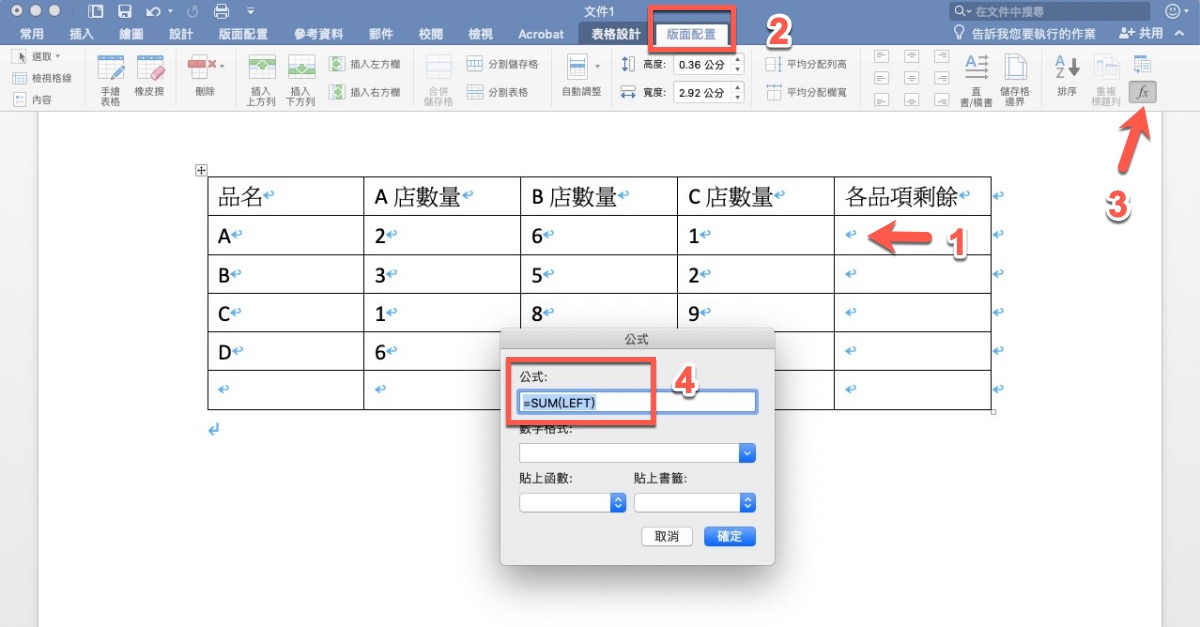
Task: Click the search in document field
Action: point(1050,12)
